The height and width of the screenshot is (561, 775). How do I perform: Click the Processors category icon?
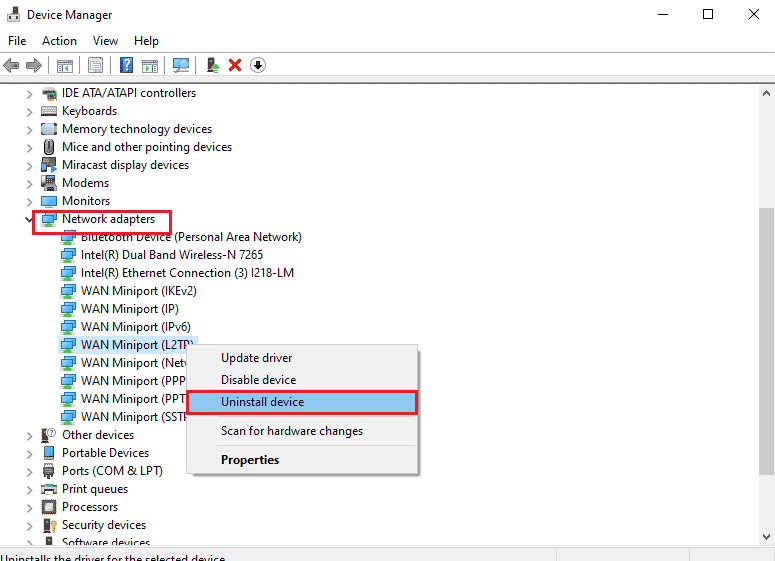(49, 507)
